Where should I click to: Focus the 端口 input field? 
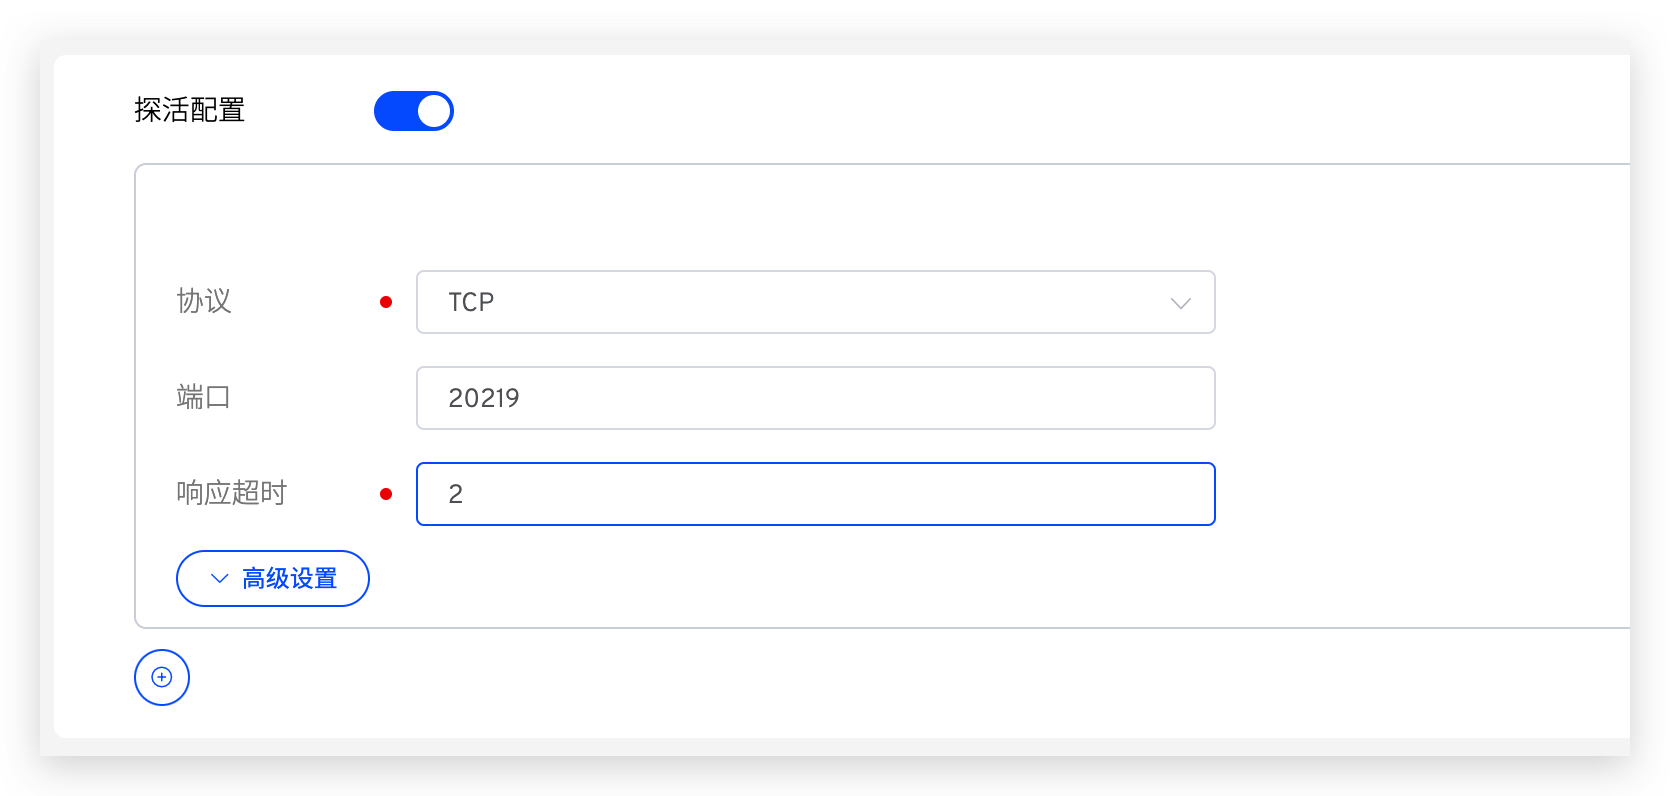click(815, 398)
